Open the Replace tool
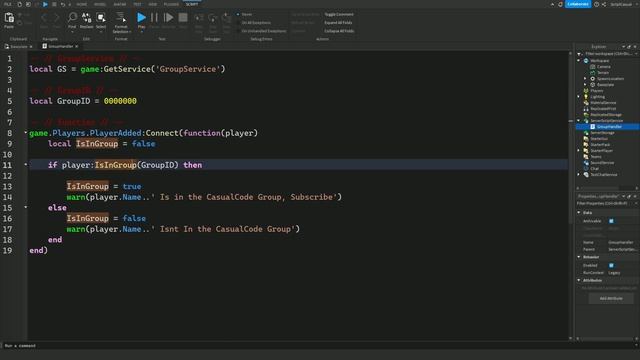The height and width of the screenshot is (360, 640). [x=87, y=20]
